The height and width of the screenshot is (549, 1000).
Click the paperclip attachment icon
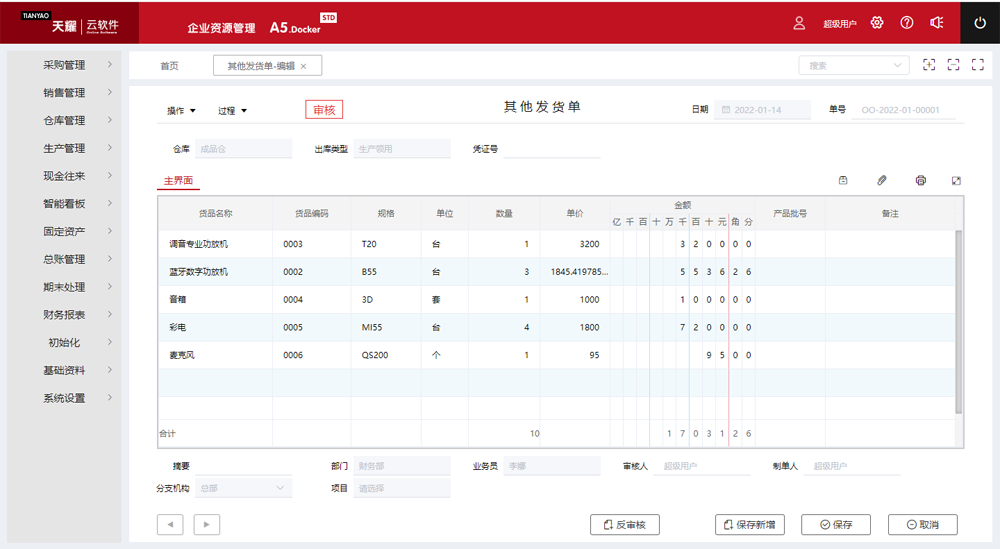(x=882, y=180)
